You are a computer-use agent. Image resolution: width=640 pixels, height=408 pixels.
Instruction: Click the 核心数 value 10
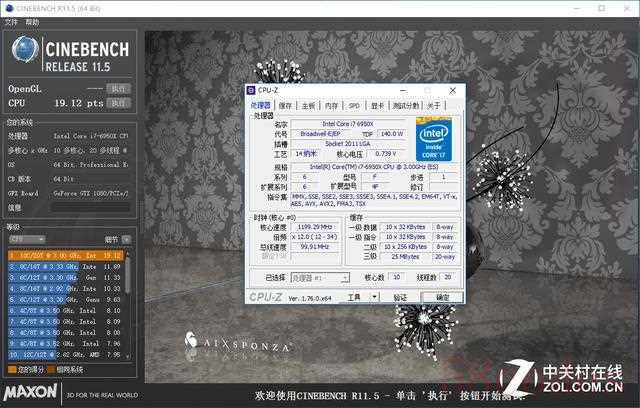click(396, 277)
